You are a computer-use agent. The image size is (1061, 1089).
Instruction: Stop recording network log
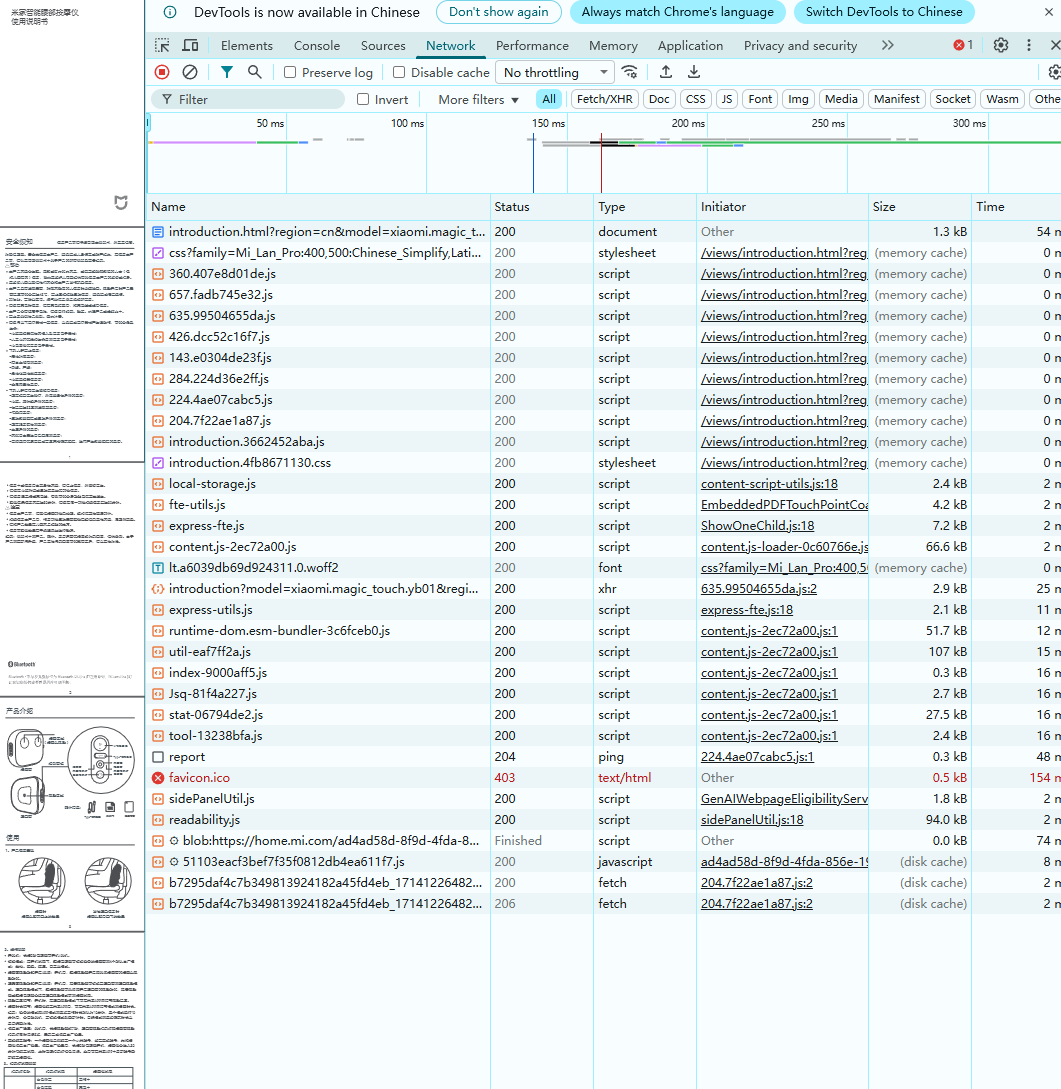(x=162, y=72)
